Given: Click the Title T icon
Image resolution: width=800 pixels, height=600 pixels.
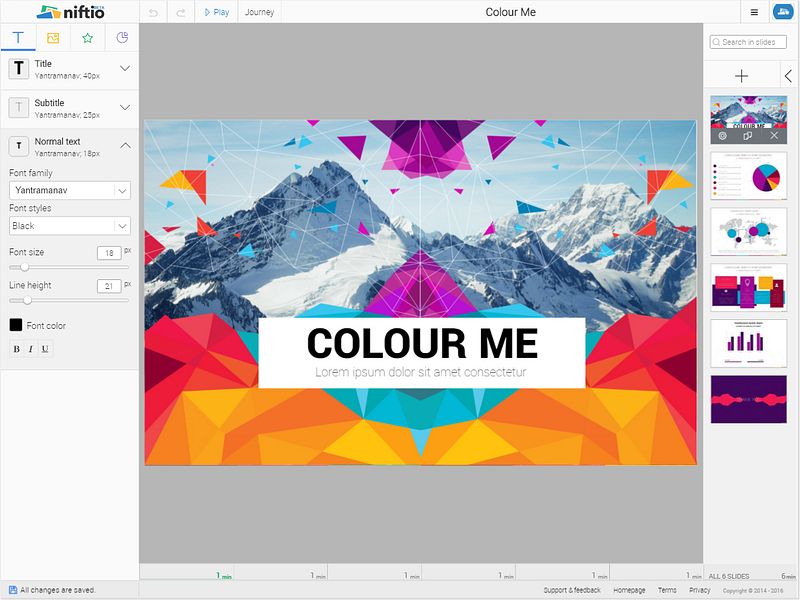Looking at the screenshot, I should coord(19,68).
